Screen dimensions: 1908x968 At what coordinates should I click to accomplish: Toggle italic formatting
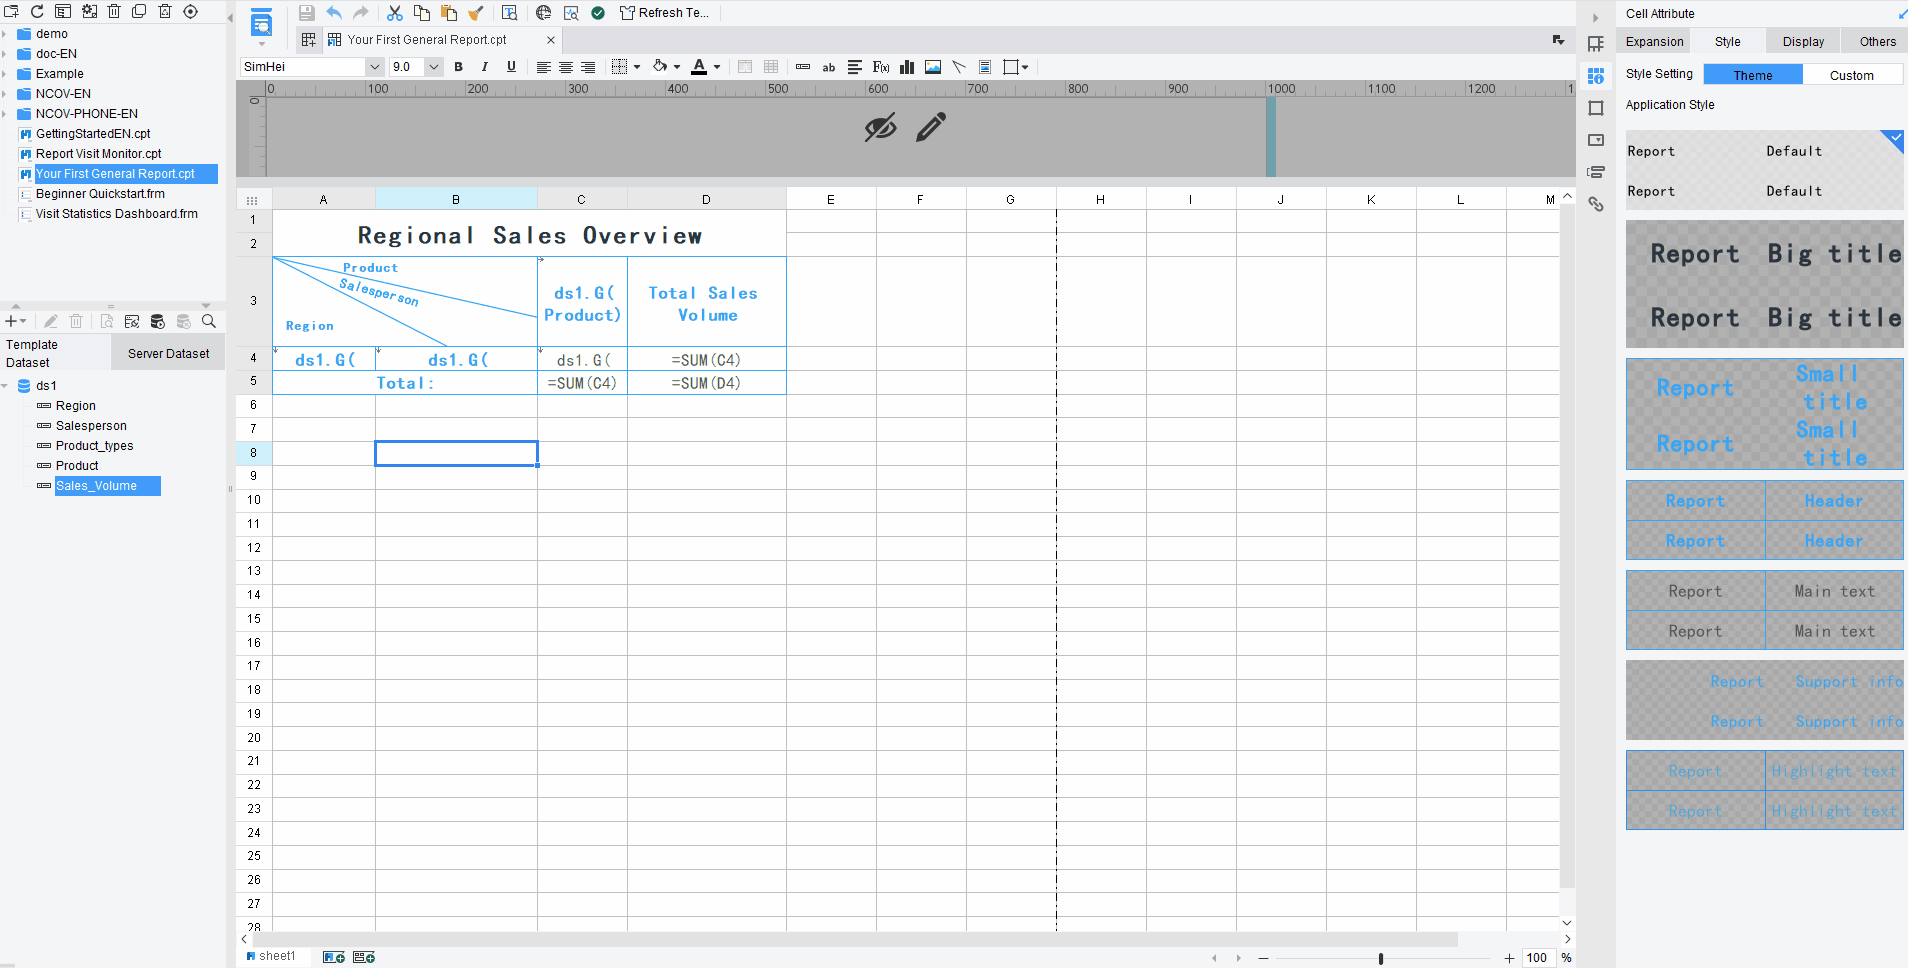pos(485,67)
